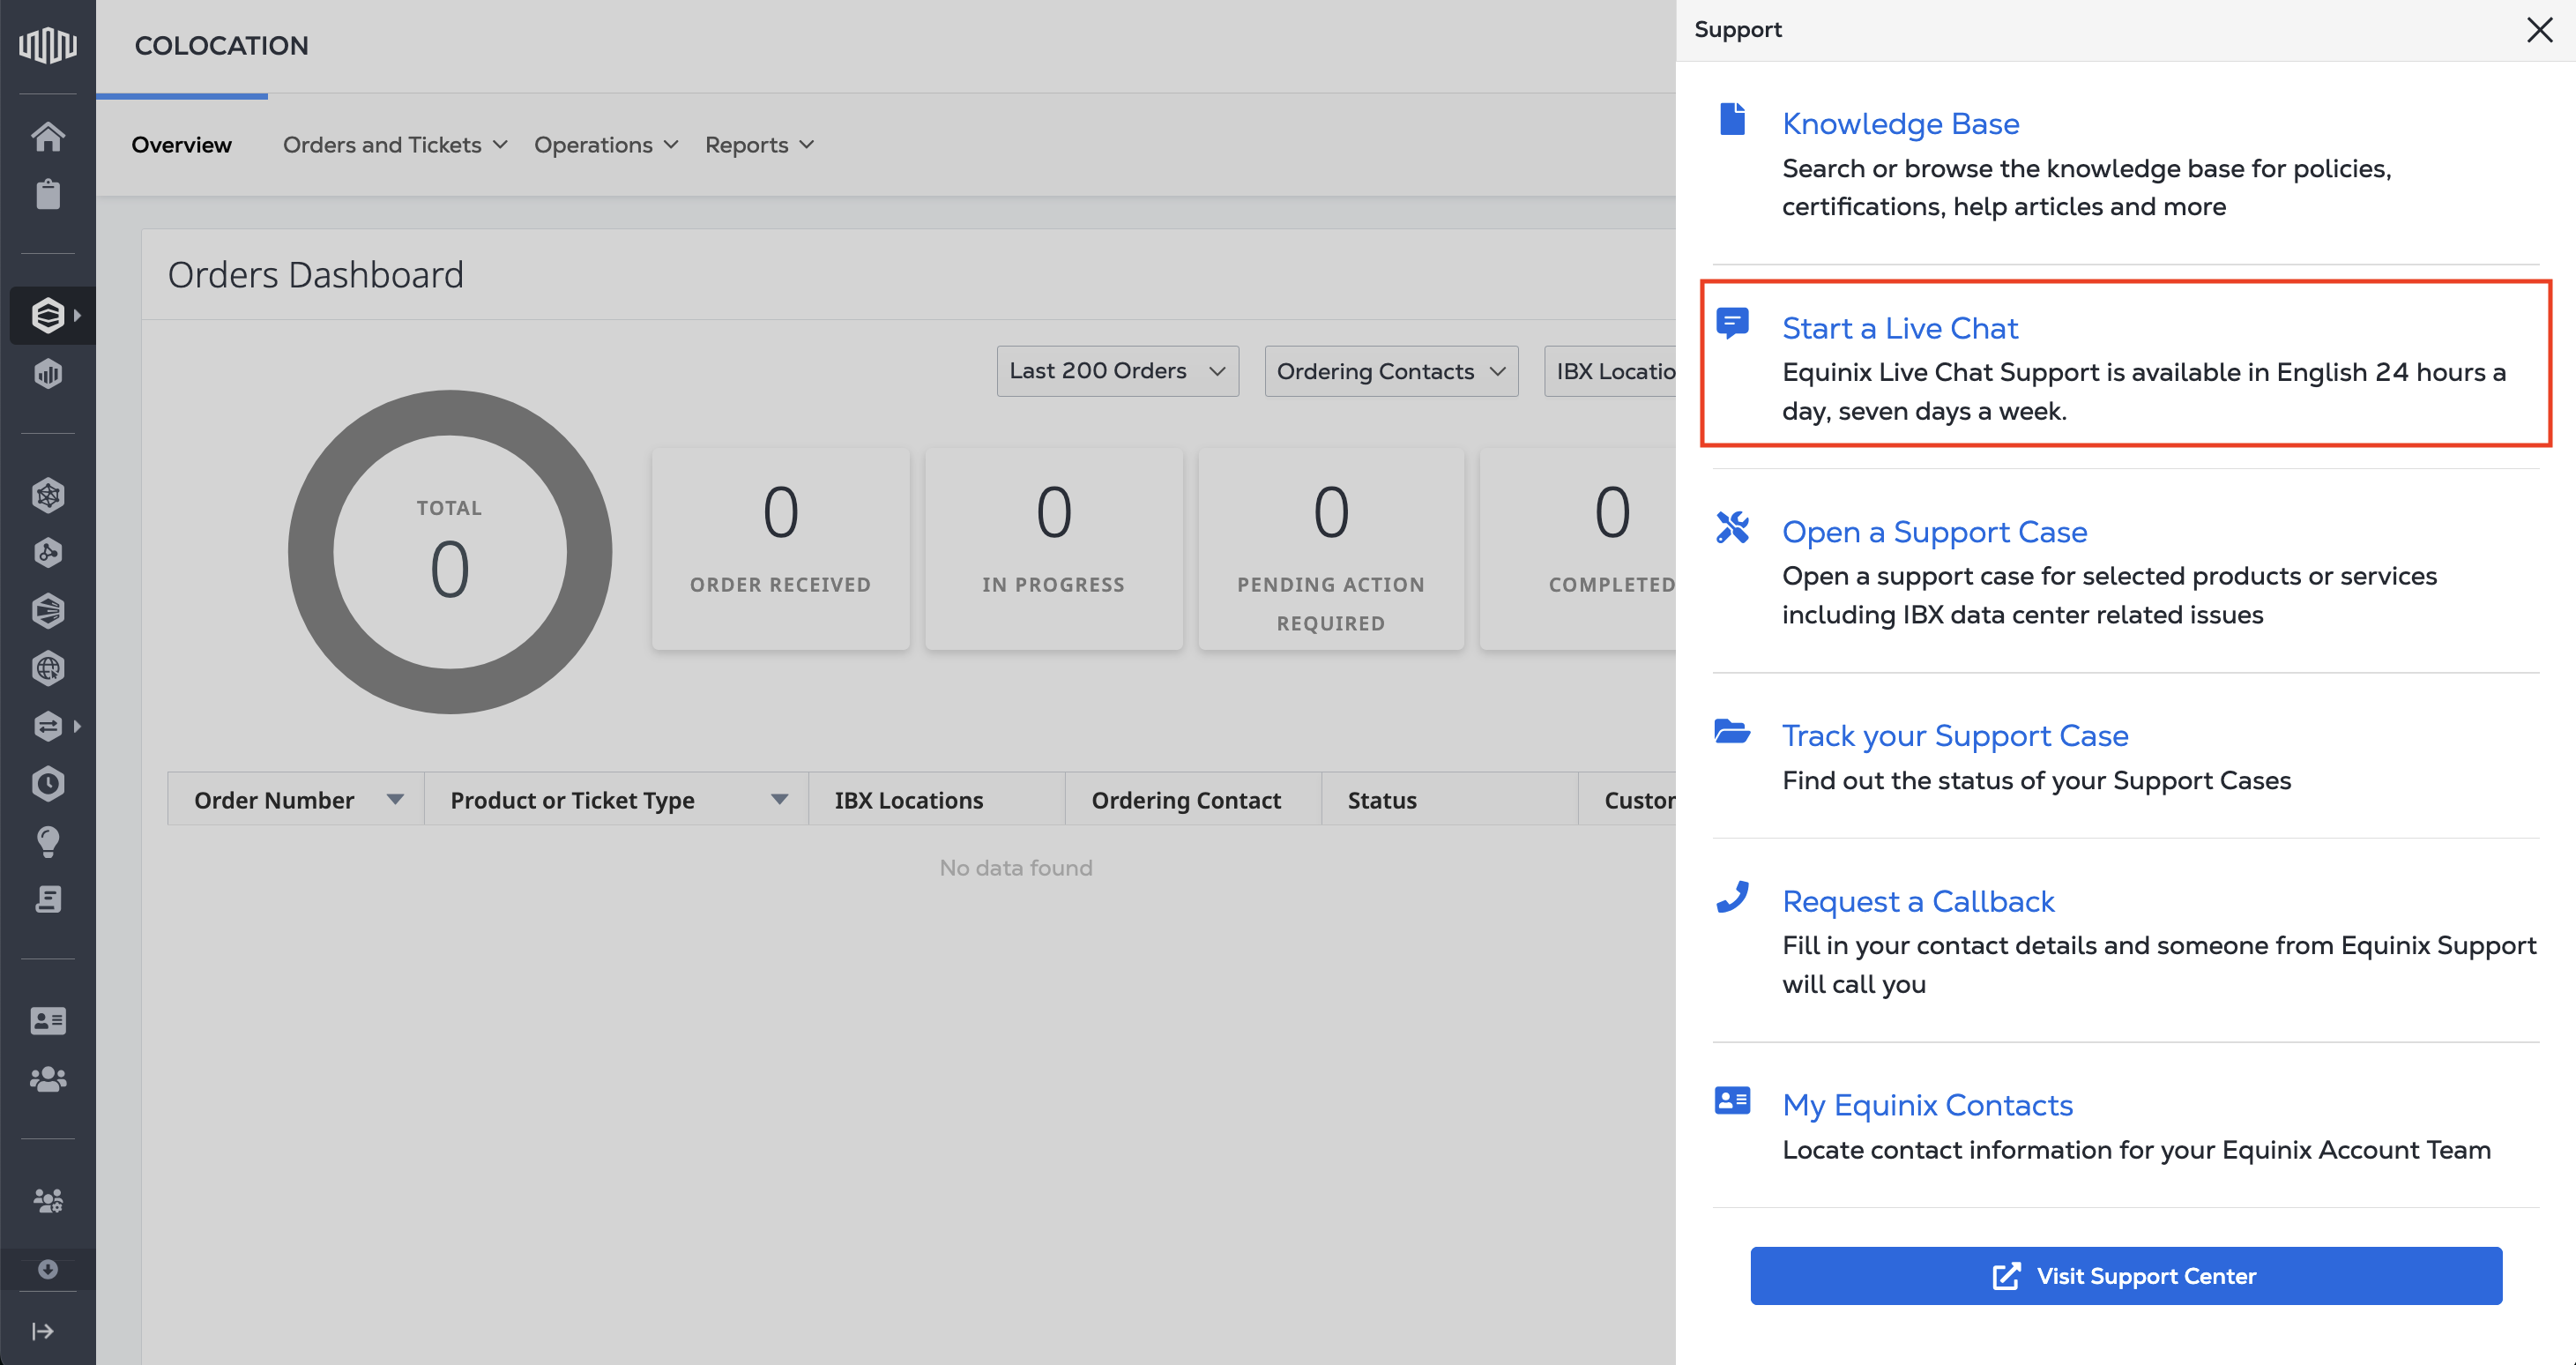Open the My Equinix Contacts link
Screen dimensions: 2576x1365
tap(1927, 1106)
